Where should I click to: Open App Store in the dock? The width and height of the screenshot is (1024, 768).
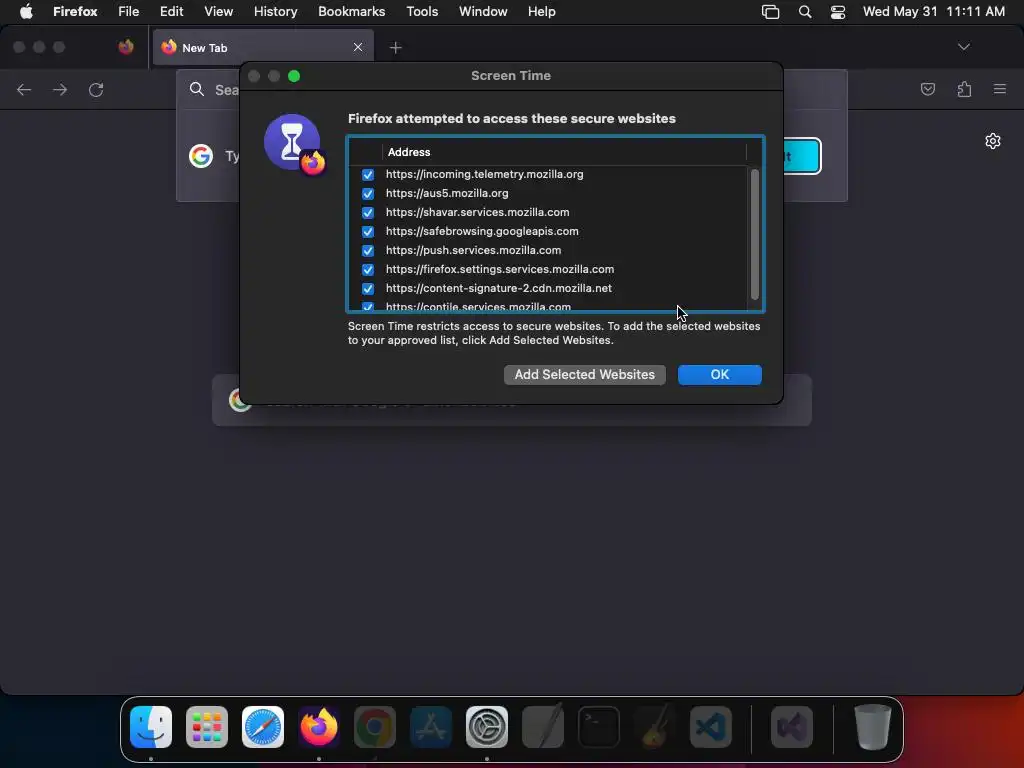[431, 727]
